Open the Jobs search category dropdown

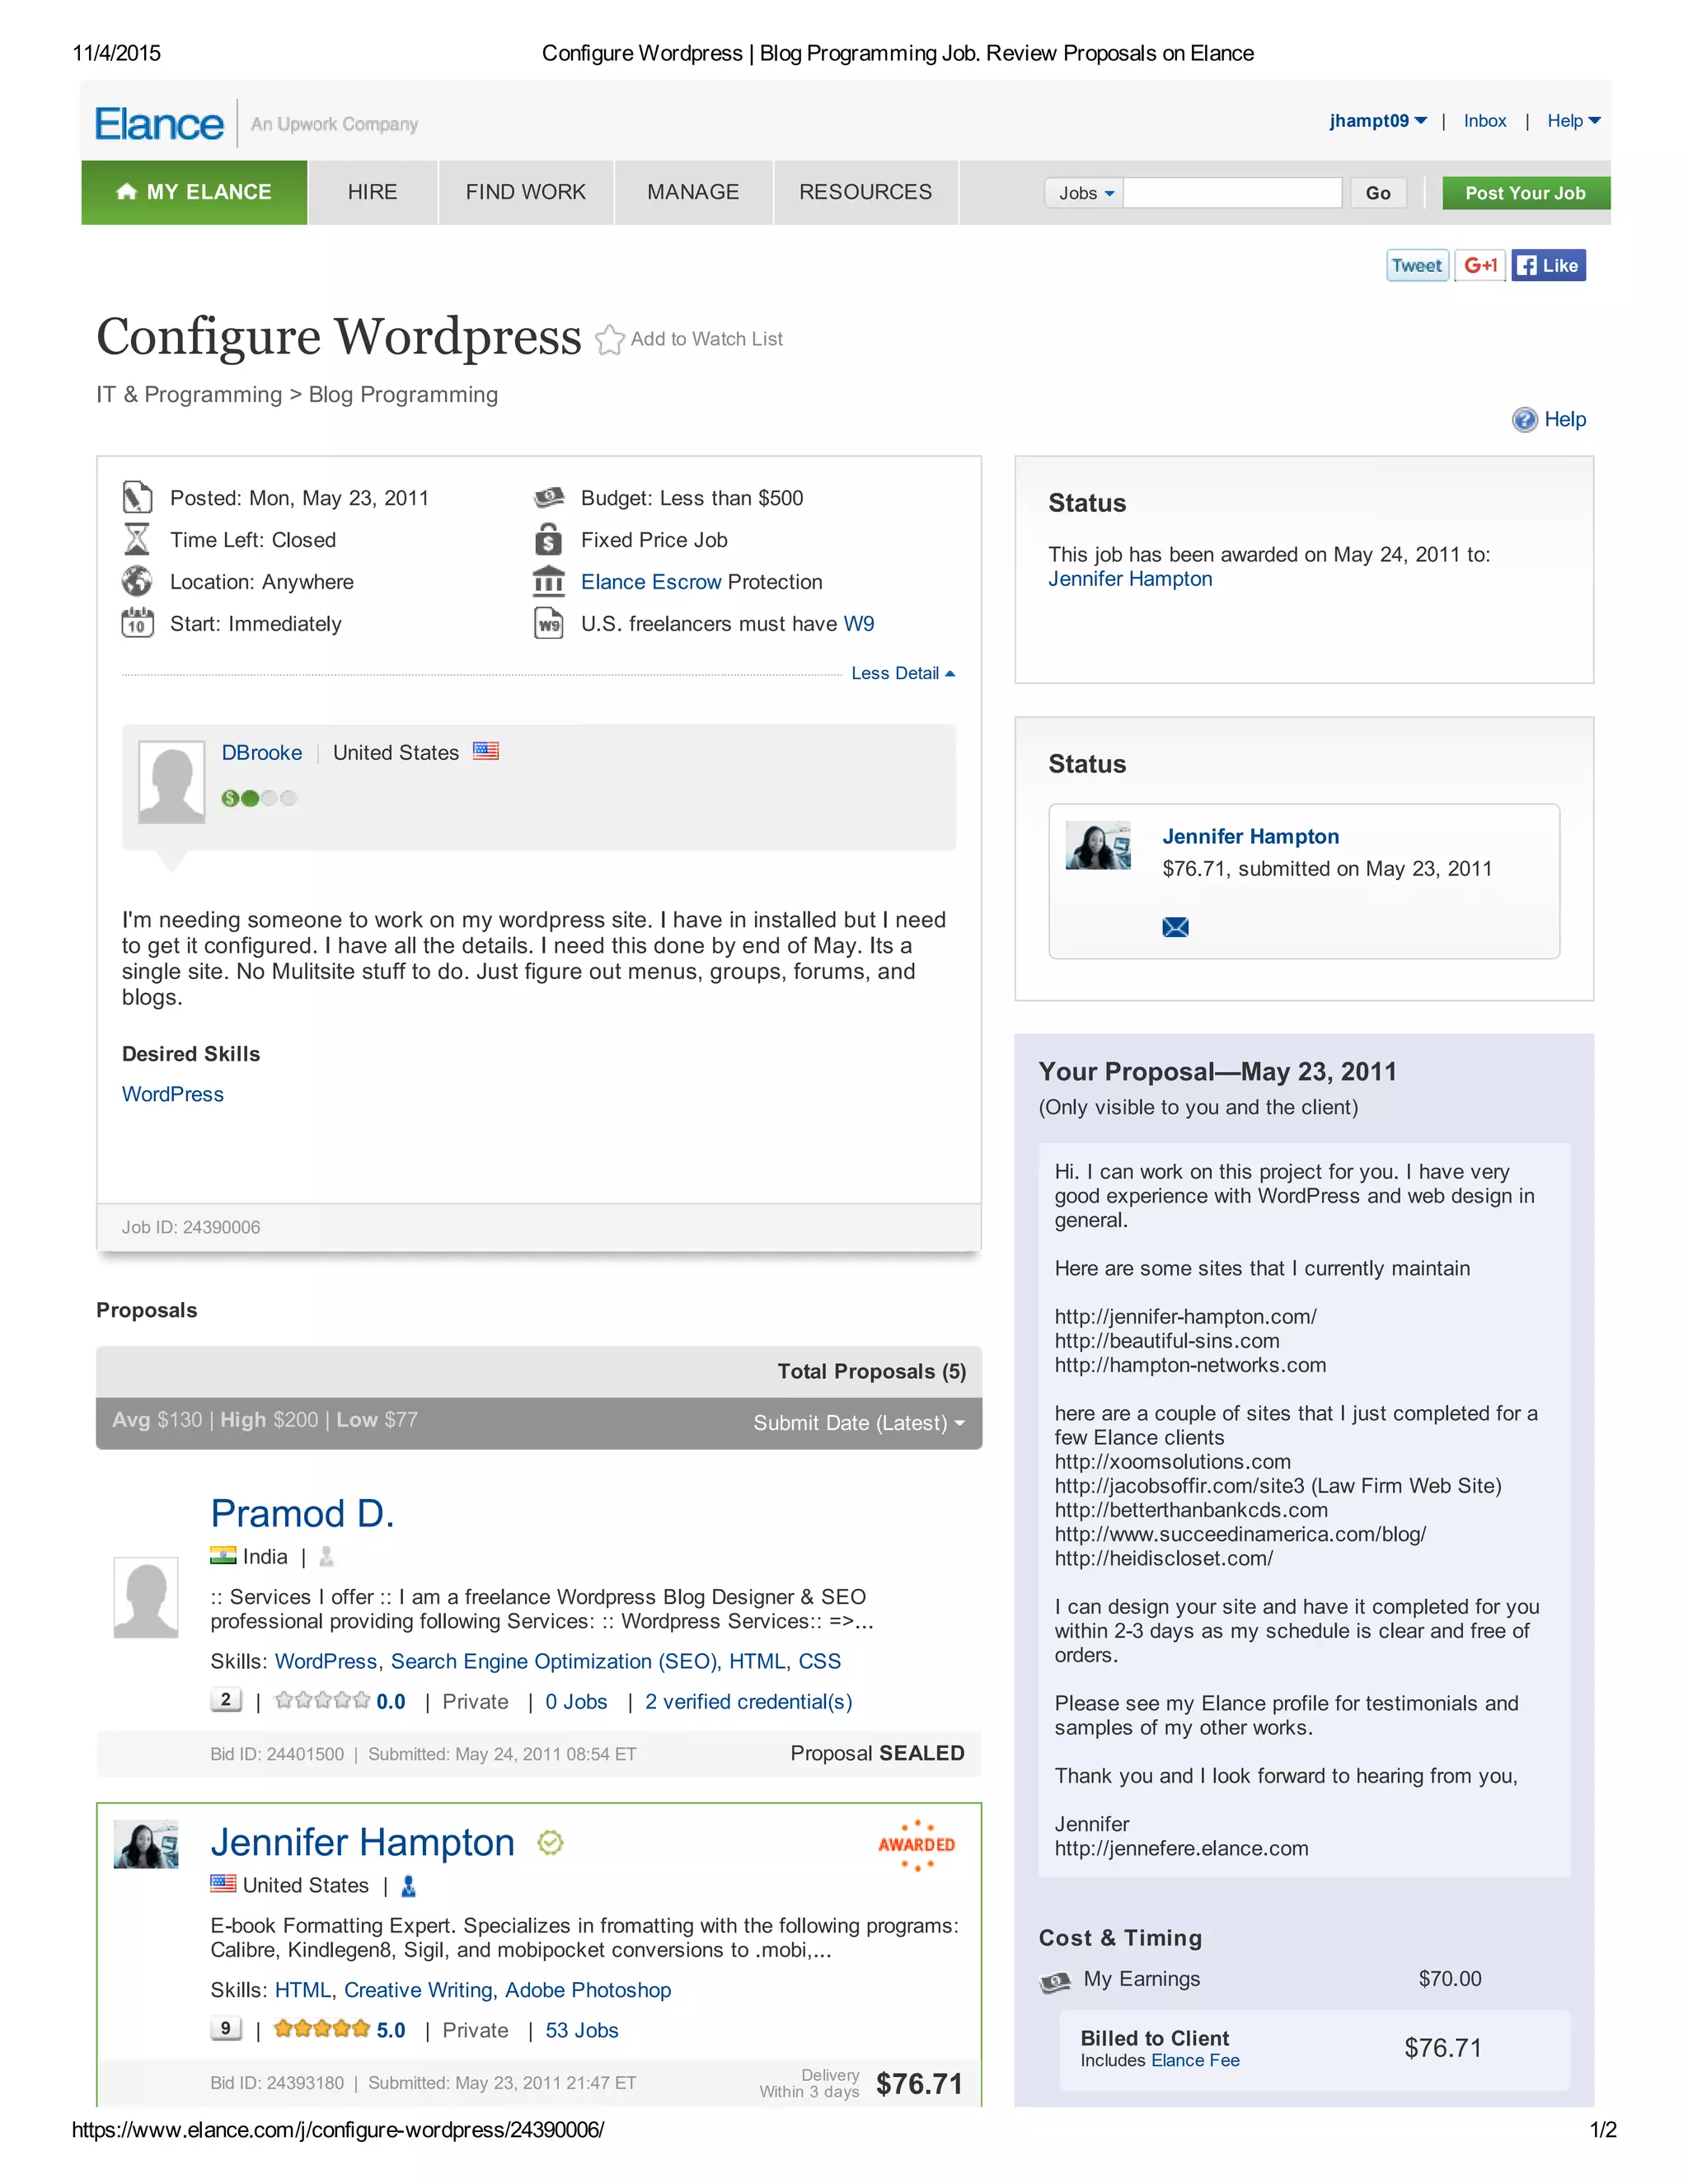(x=1085, y=193)
